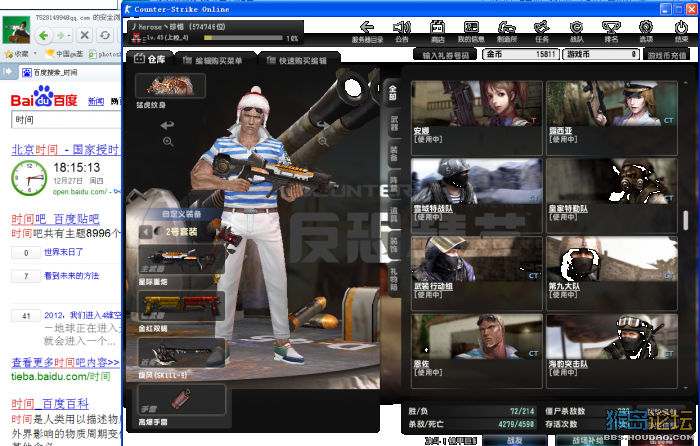700x446 pixels.
Task: Select the 阵营 category side tab
Action: tap(394, 184)
